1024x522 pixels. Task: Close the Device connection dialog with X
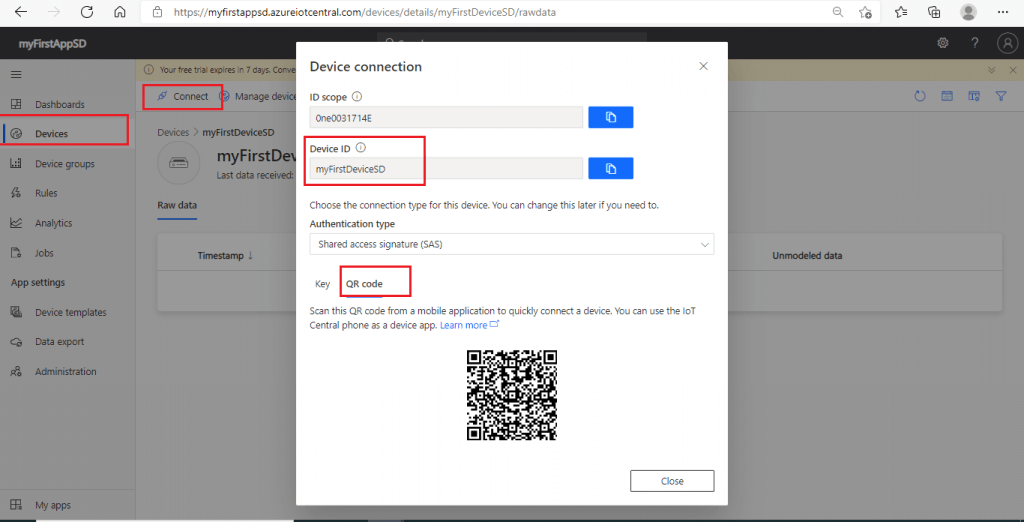(x=703, y=66)
